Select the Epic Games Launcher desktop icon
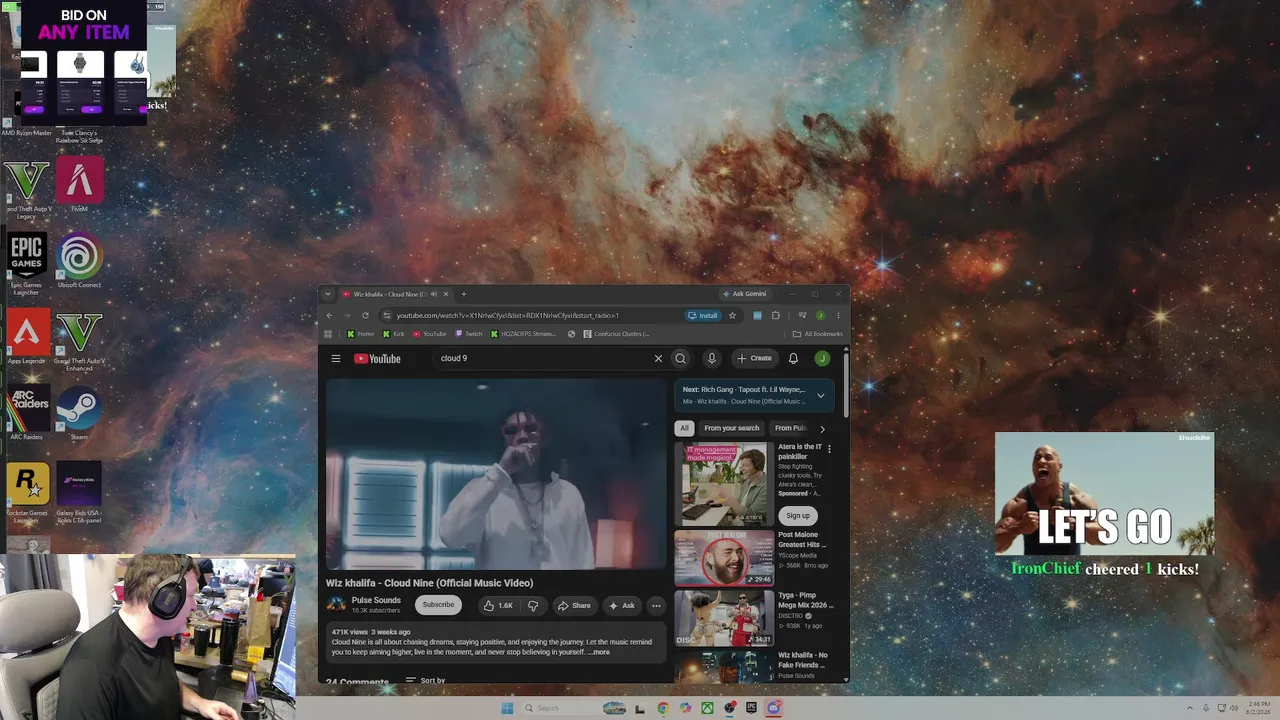The image size is (1280, 720). 27,264
